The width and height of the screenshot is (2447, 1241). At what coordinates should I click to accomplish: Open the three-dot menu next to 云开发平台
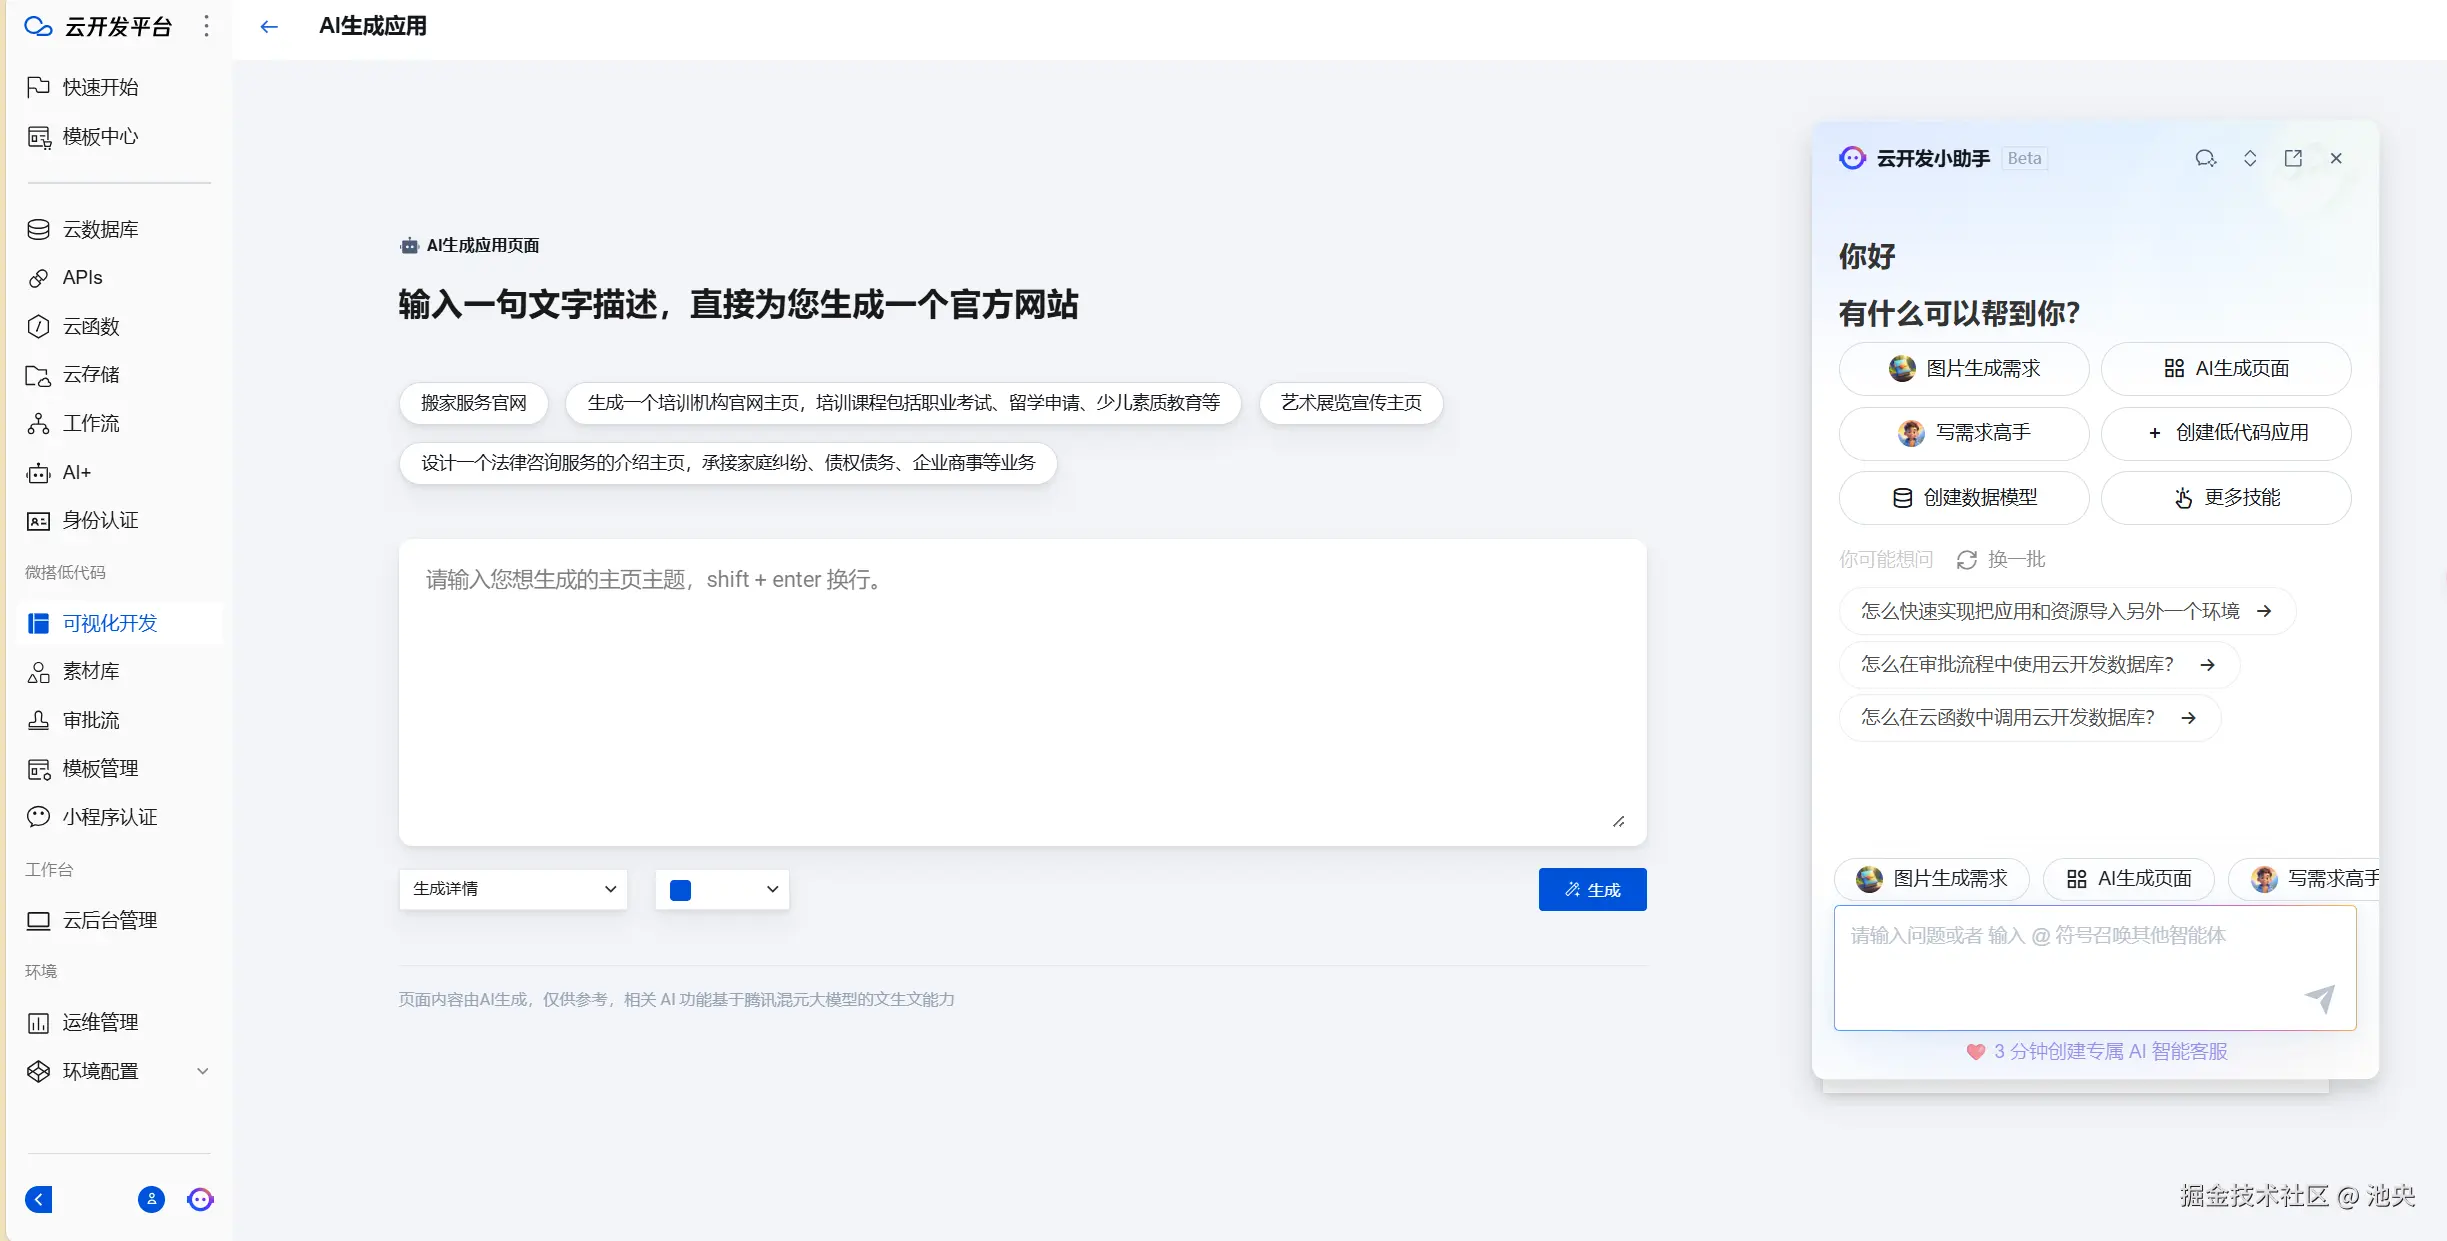click(206, 26)
